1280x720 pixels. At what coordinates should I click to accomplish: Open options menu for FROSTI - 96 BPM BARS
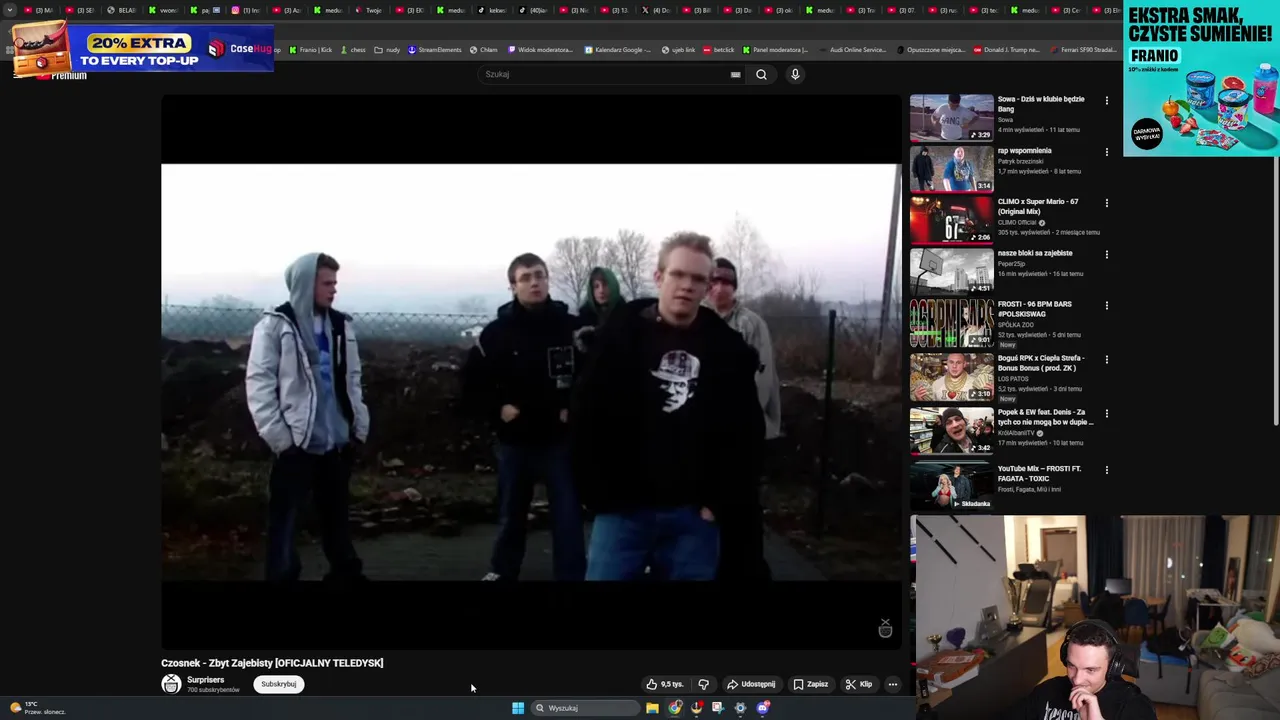[1106, 306]
